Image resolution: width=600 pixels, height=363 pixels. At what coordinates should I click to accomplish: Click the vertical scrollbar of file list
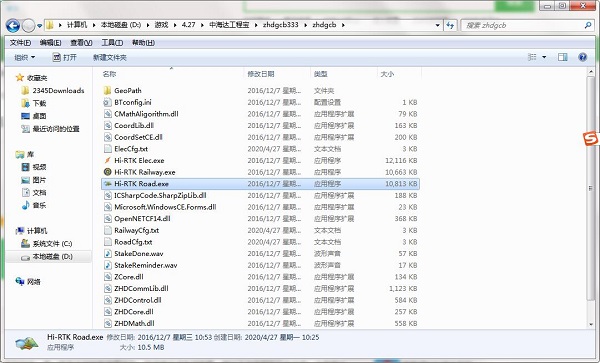pos(591,186)
